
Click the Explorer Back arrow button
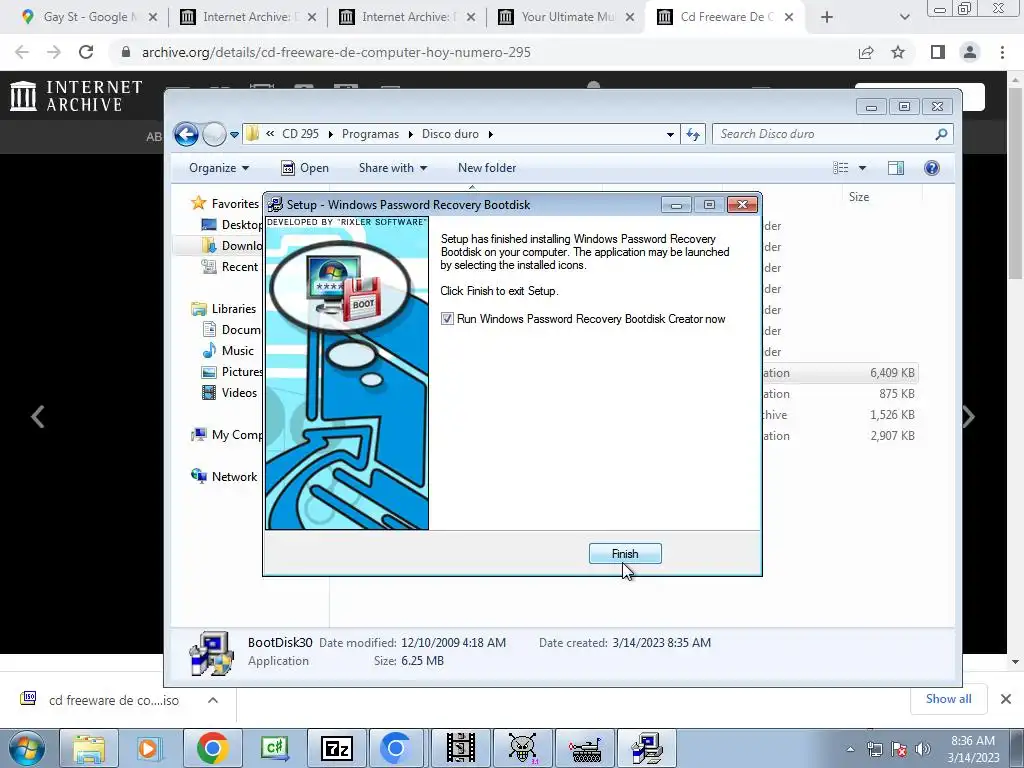[186, 135]
